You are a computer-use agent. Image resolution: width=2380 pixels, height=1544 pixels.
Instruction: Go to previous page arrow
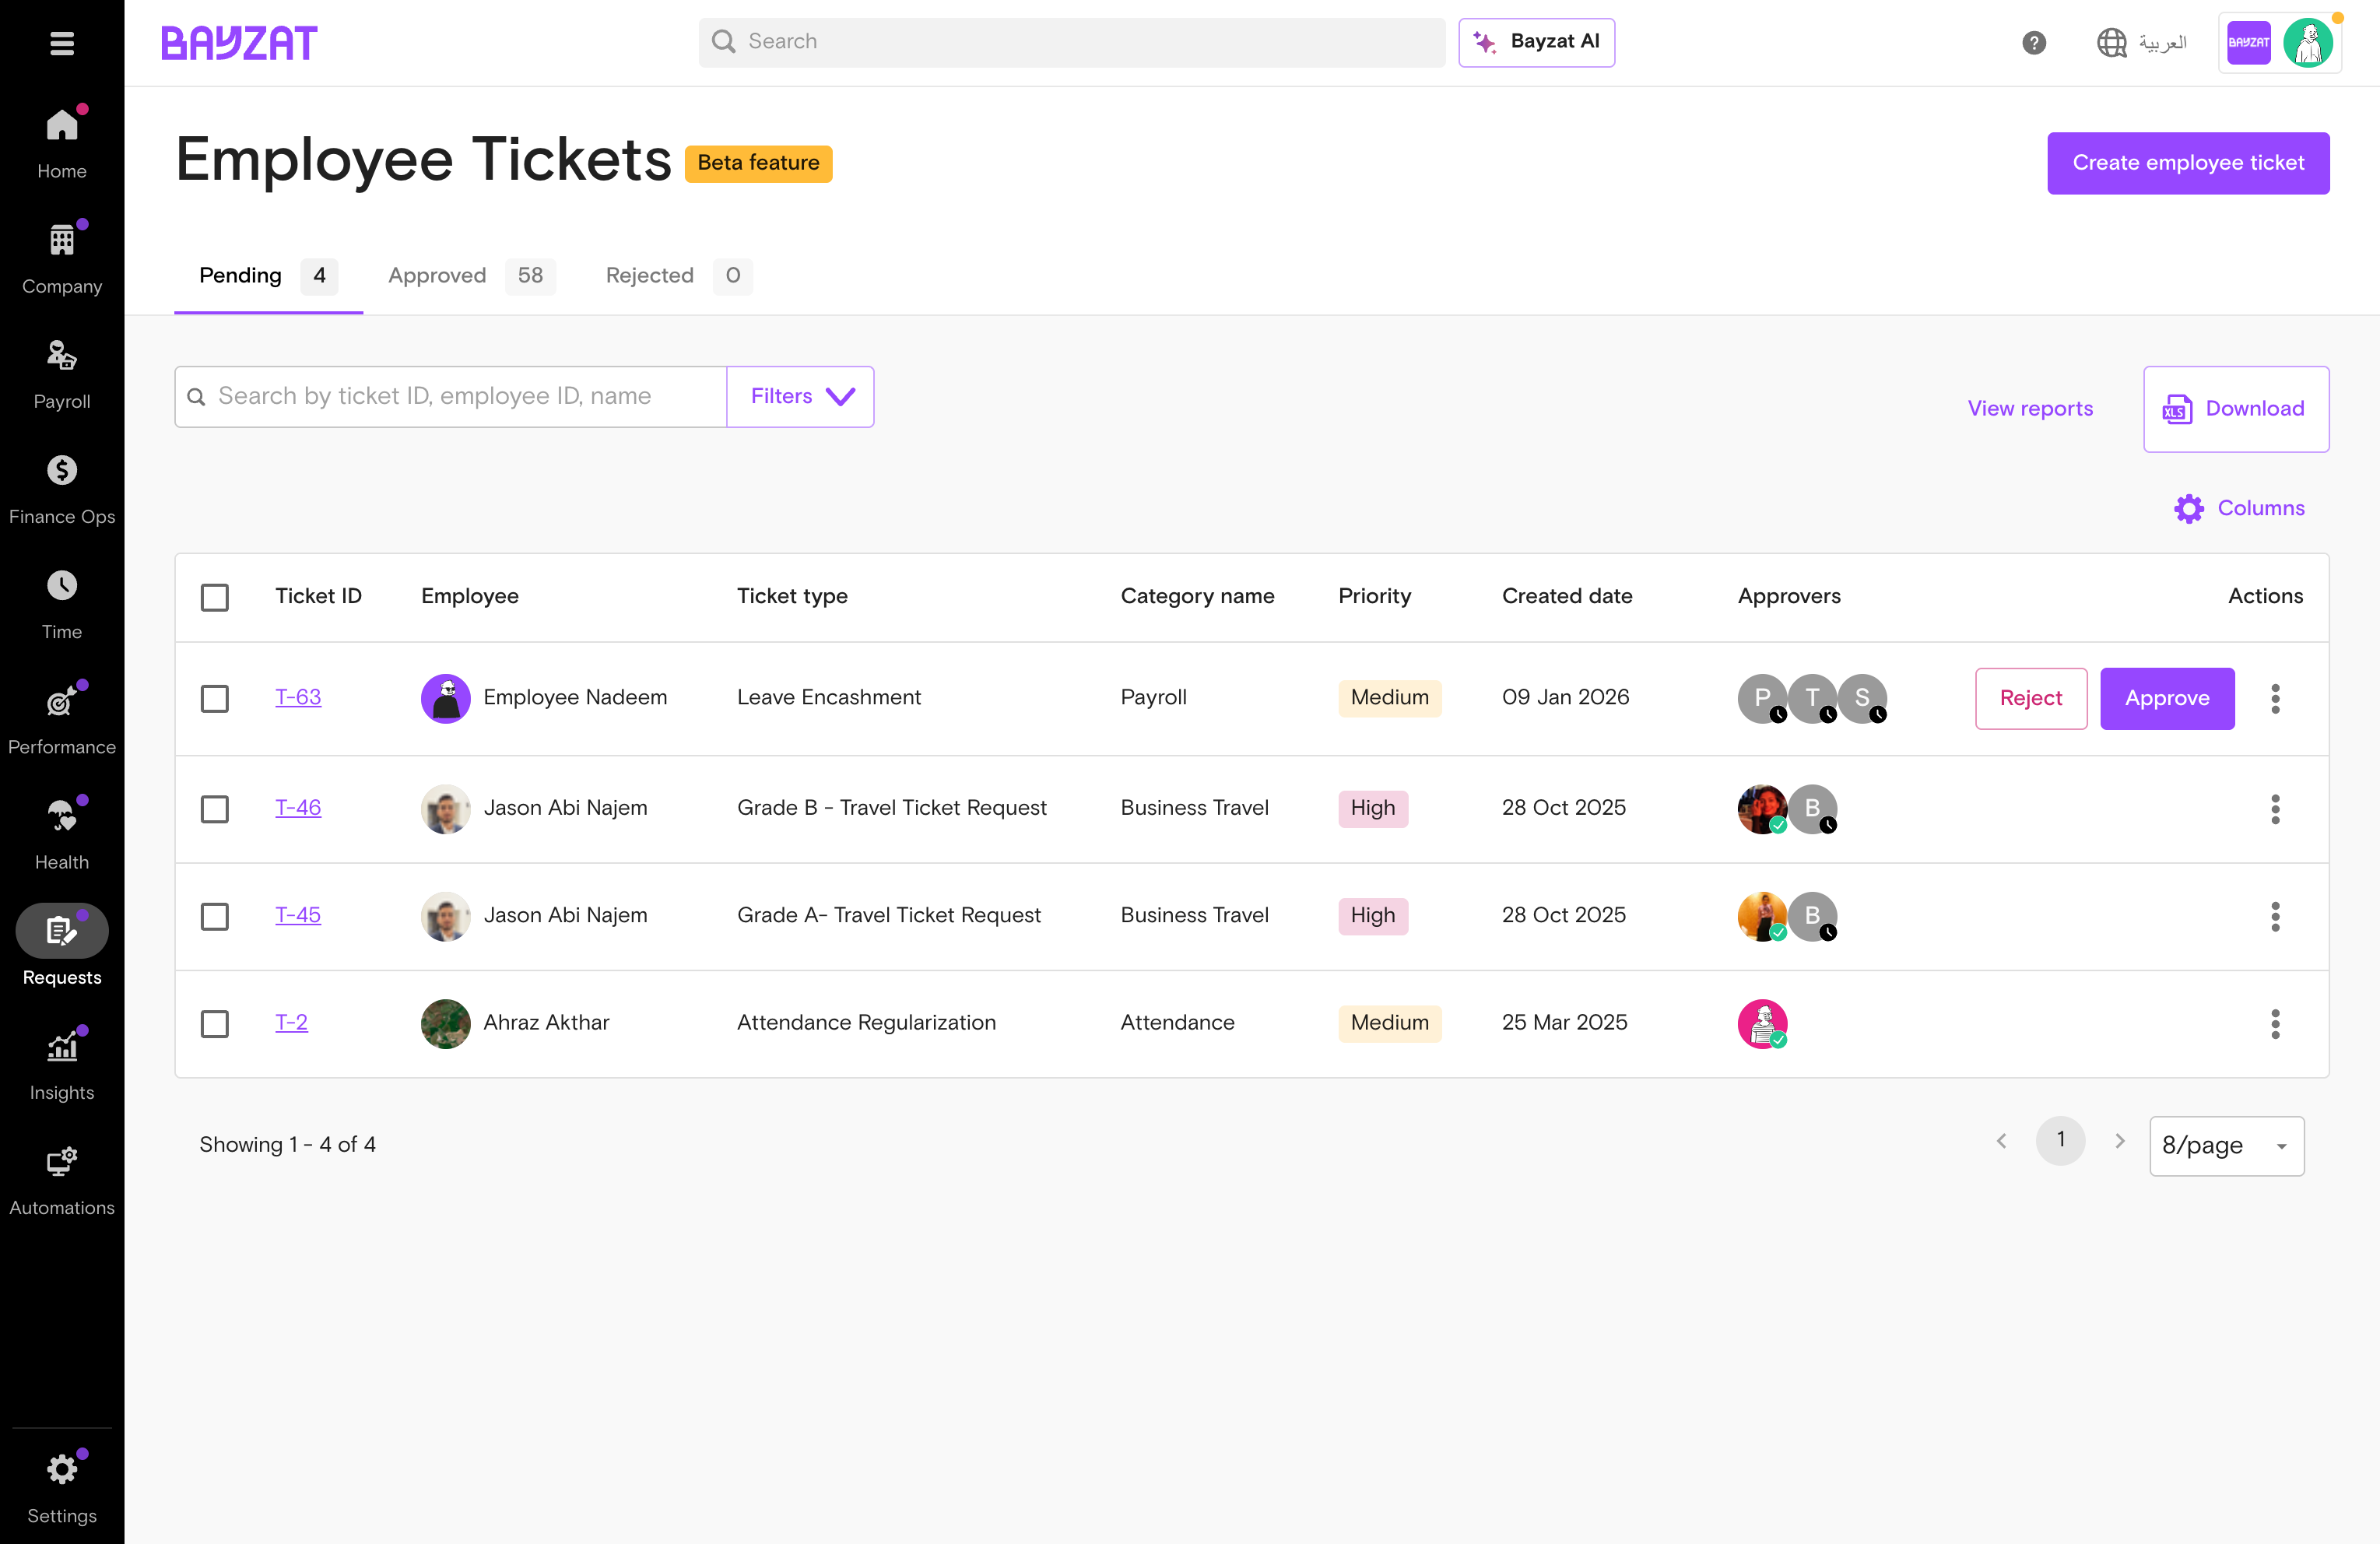click(x=2001, y=1140)
